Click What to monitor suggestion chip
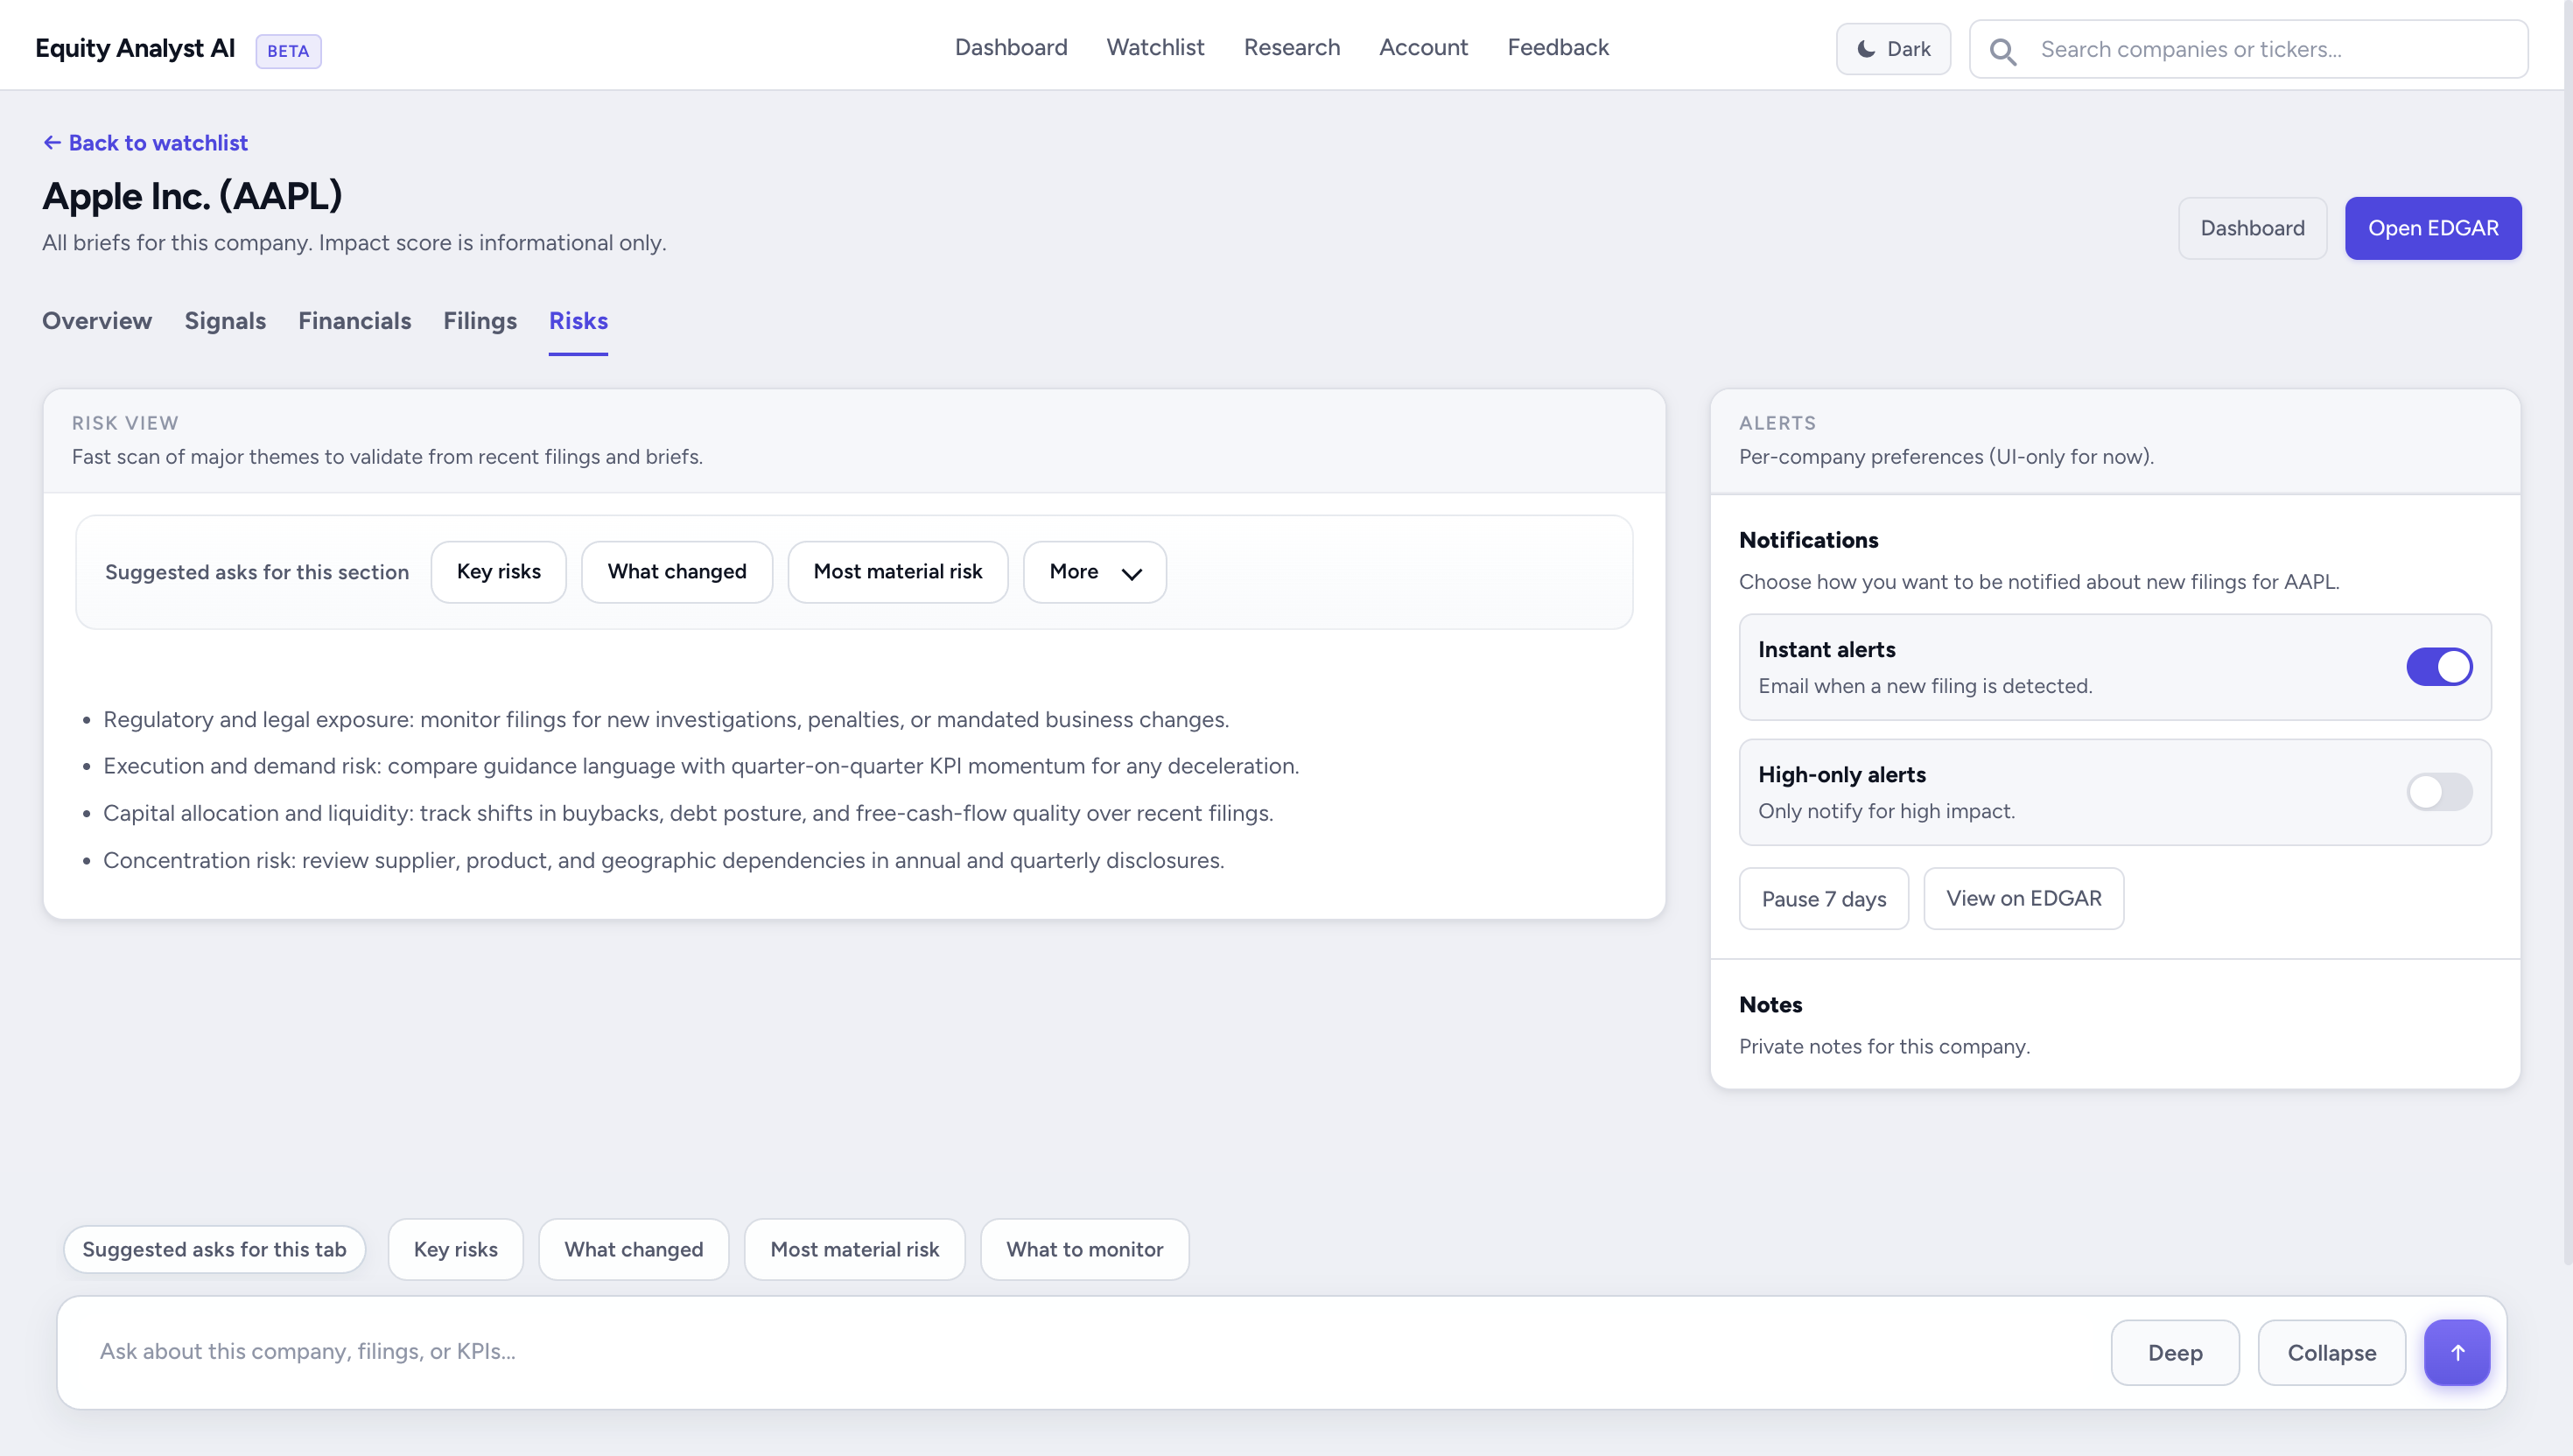This screenshot has width=2573, height=1456. (1084, 1249)
